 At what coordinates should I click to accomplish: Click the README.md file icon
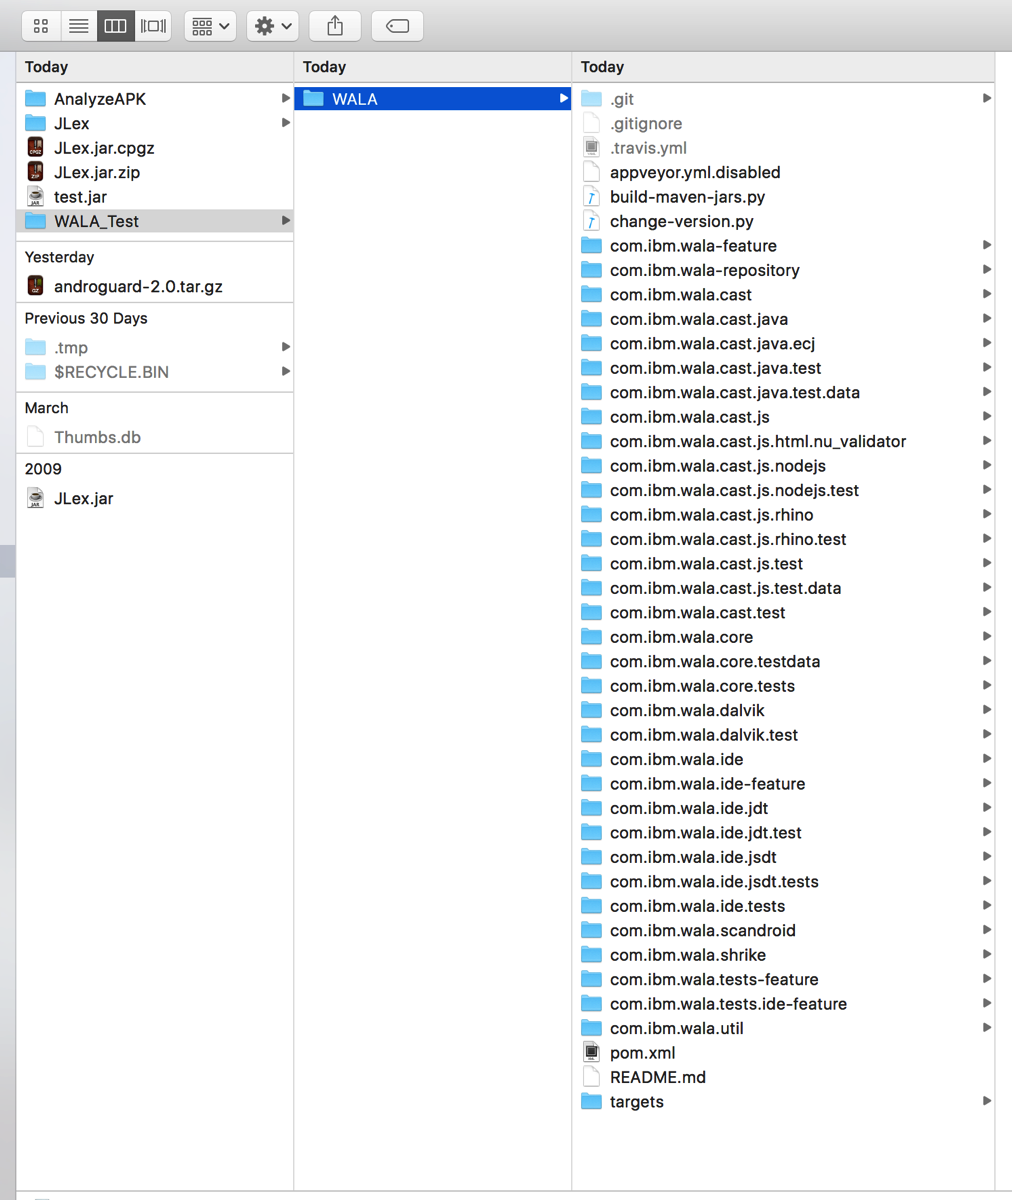592,1077
